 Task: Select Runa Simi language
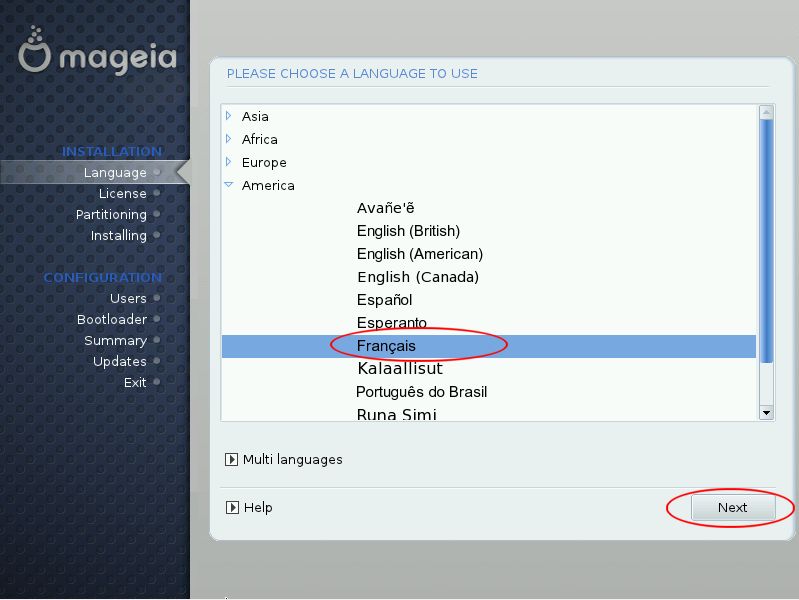(396, 414)
